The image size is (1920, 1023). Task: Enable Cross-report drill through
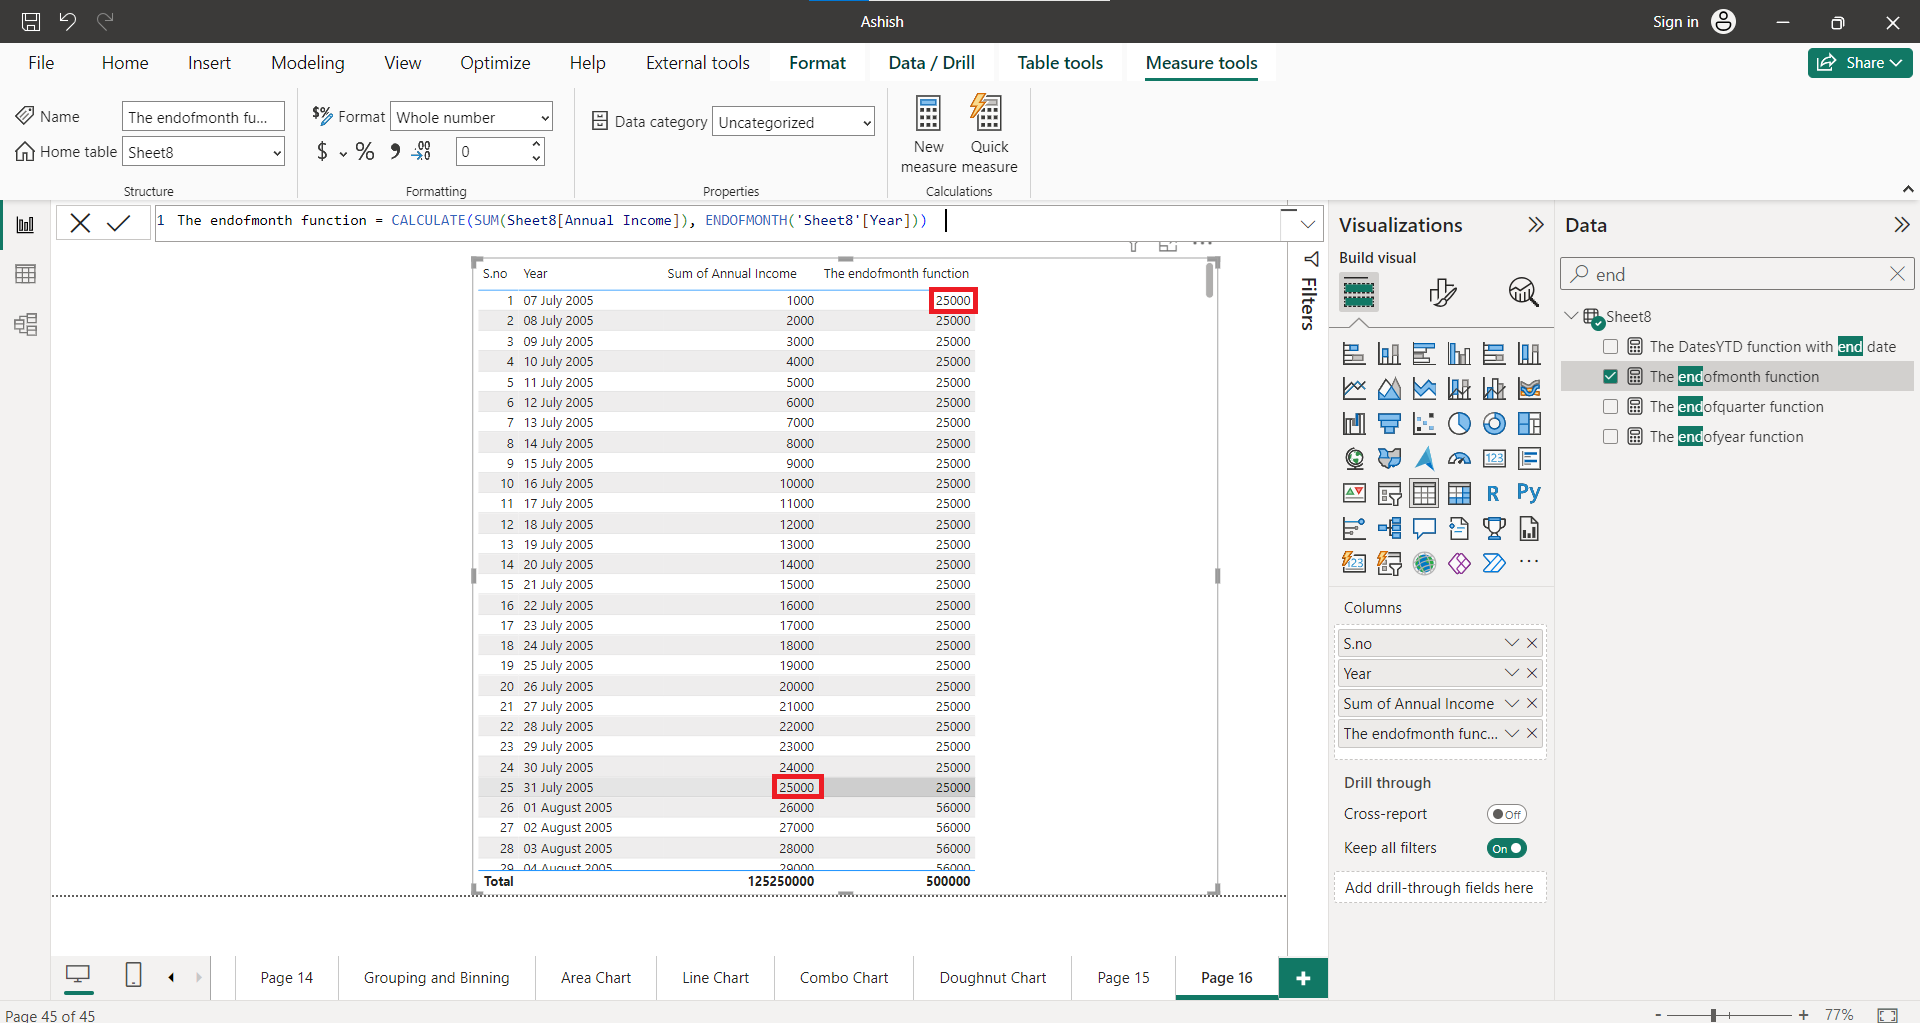click(x=1507, y=813)
